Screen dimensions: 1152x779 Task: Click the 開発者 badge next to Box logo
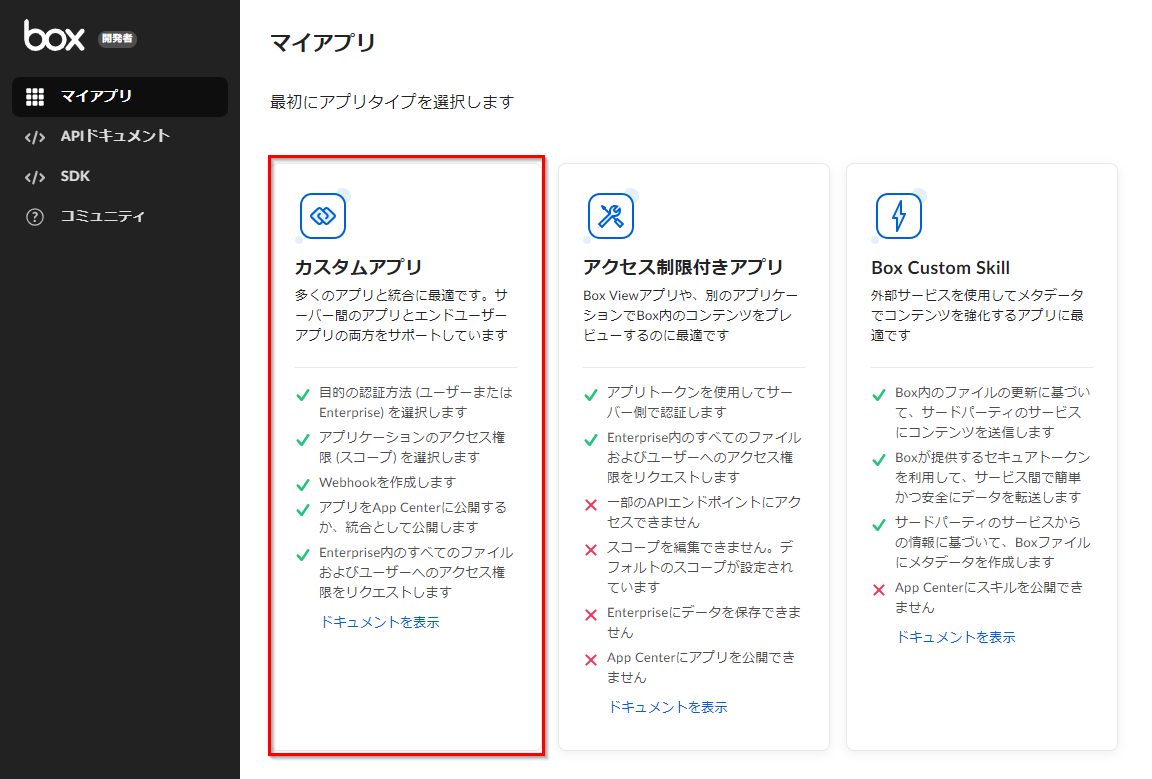coord(118,39)
